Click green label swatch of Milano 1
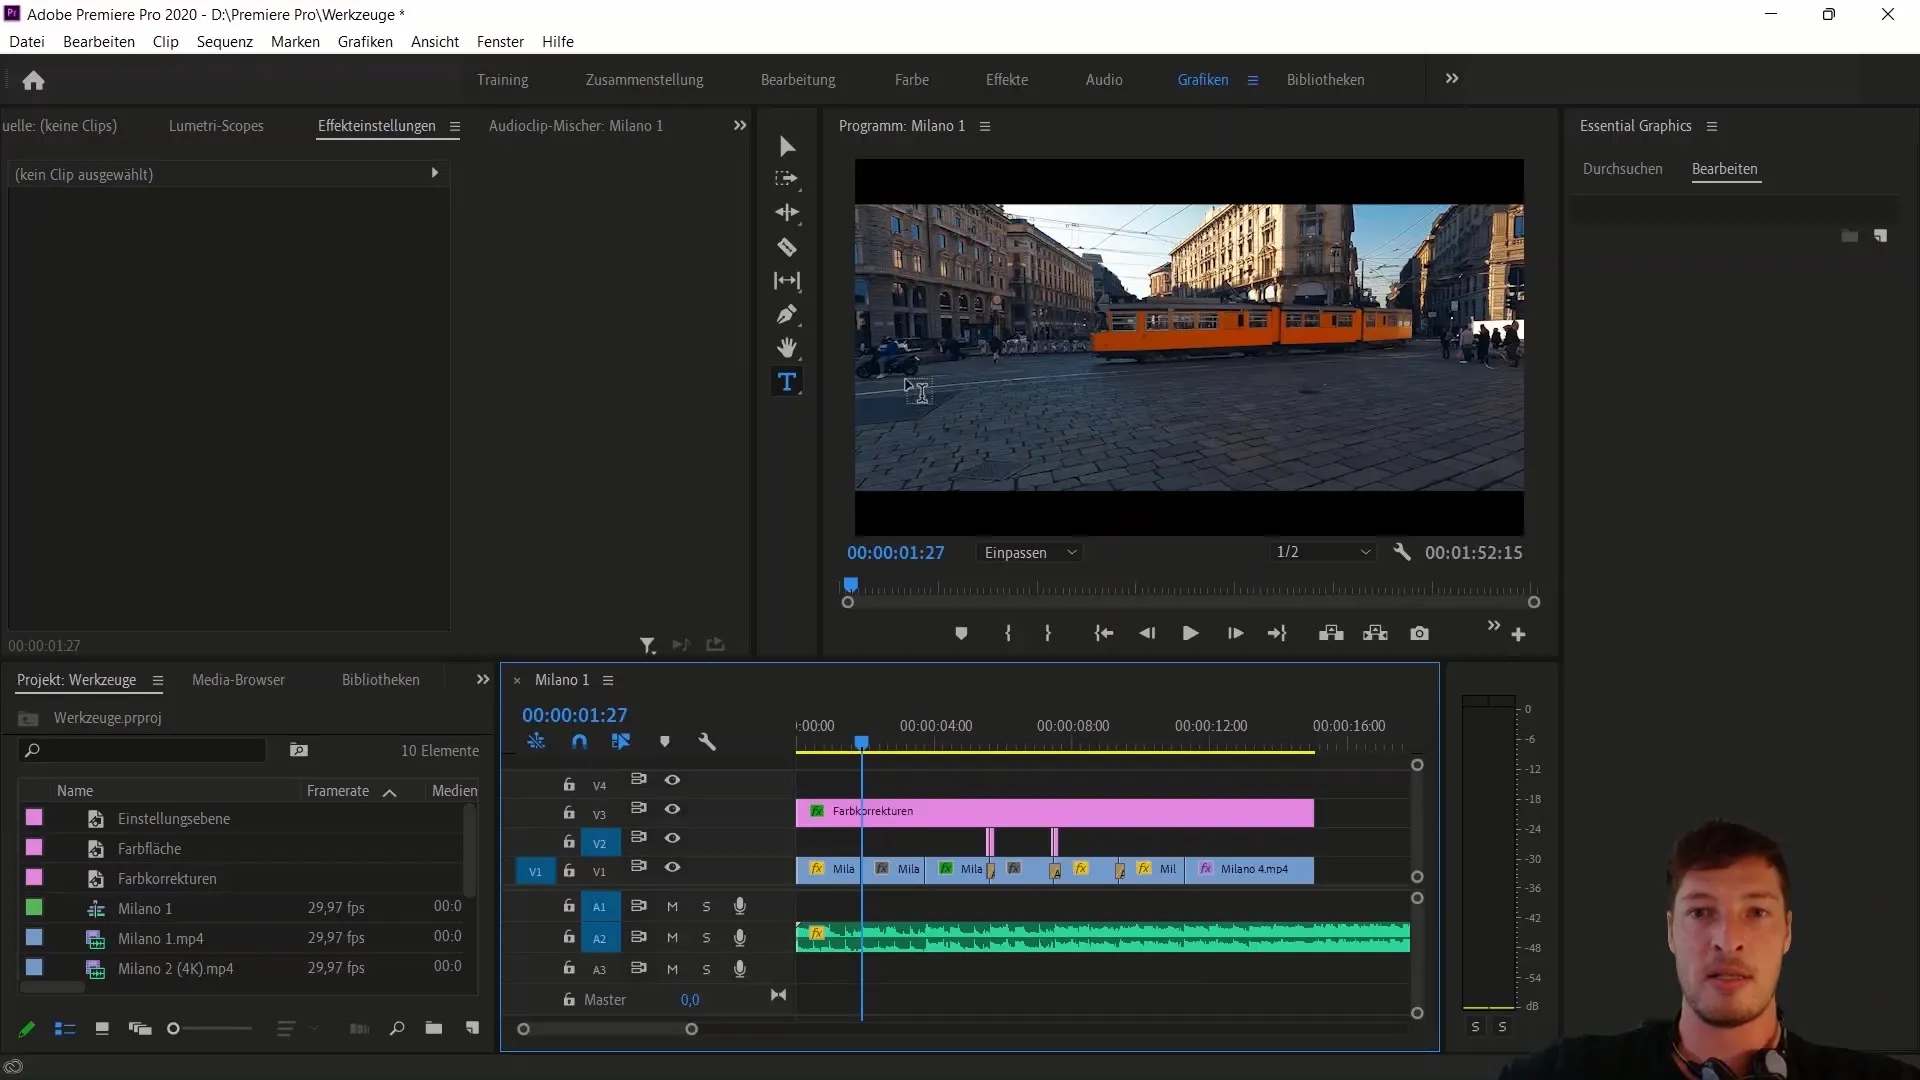Viewport: 1920px width, 1080px height. coord(34,908)
